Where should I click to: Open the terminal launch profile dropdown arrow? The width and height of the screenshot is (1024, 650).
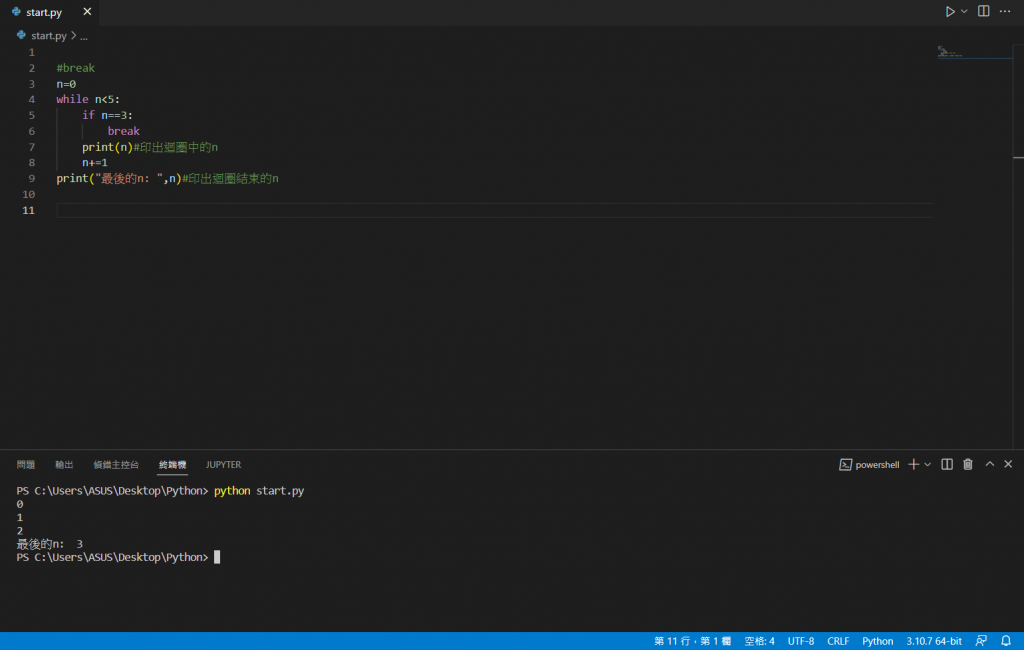(x=927, y=464)
